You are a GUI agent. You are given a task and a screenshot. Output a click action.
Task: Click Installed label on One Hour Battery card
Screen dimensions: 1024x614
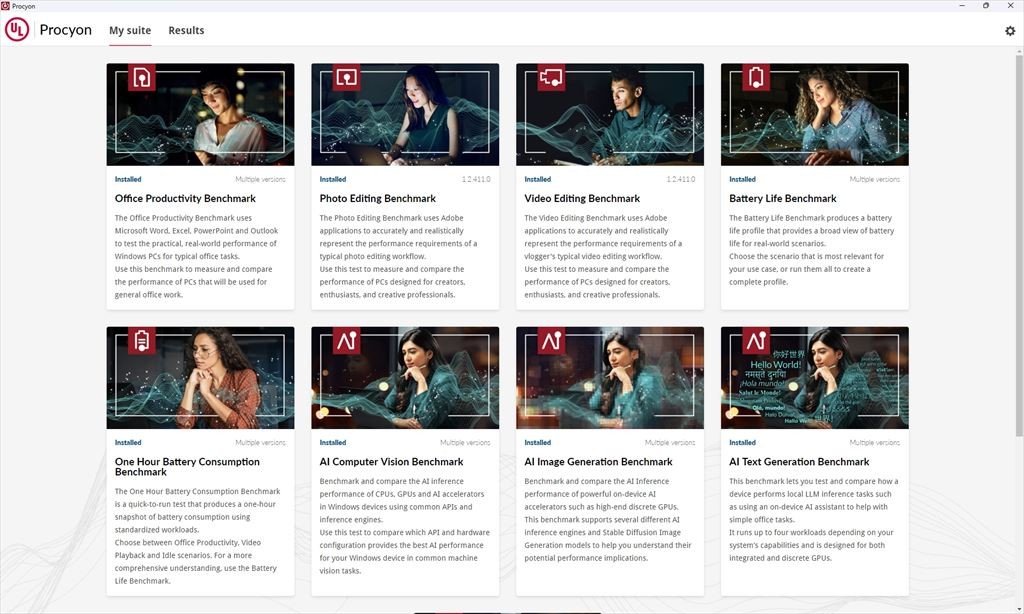click(x=128, y=442)
